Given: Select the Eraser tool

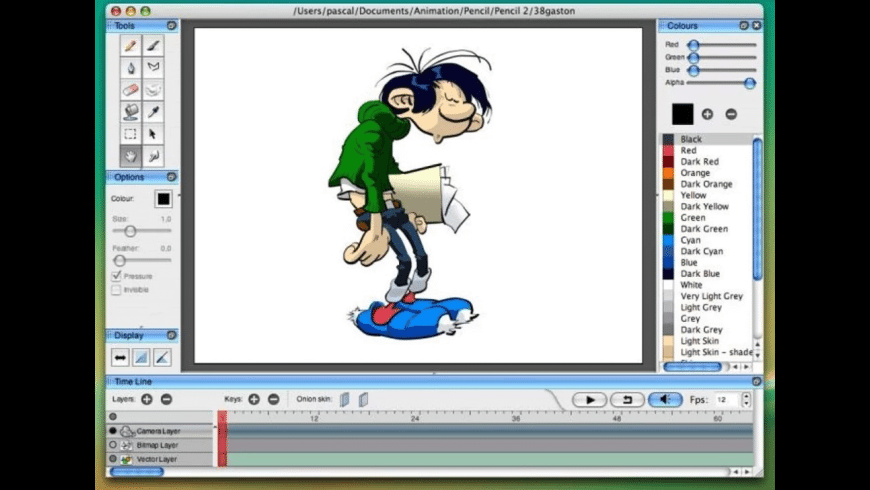Looking at the screenshot, I should pyautogui.click(x=130, y=90).
